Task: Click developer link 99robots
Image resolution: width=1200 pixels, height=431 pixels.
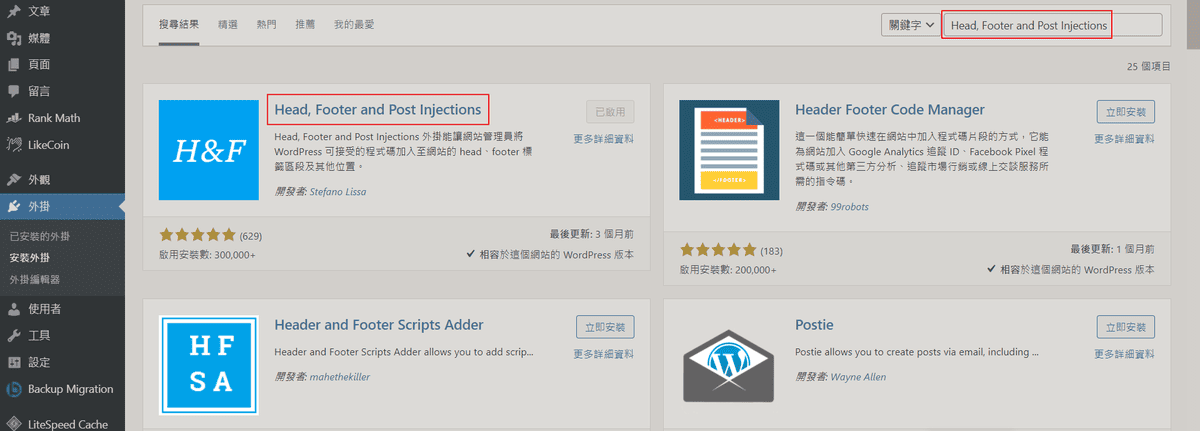Action: (851, 207)
